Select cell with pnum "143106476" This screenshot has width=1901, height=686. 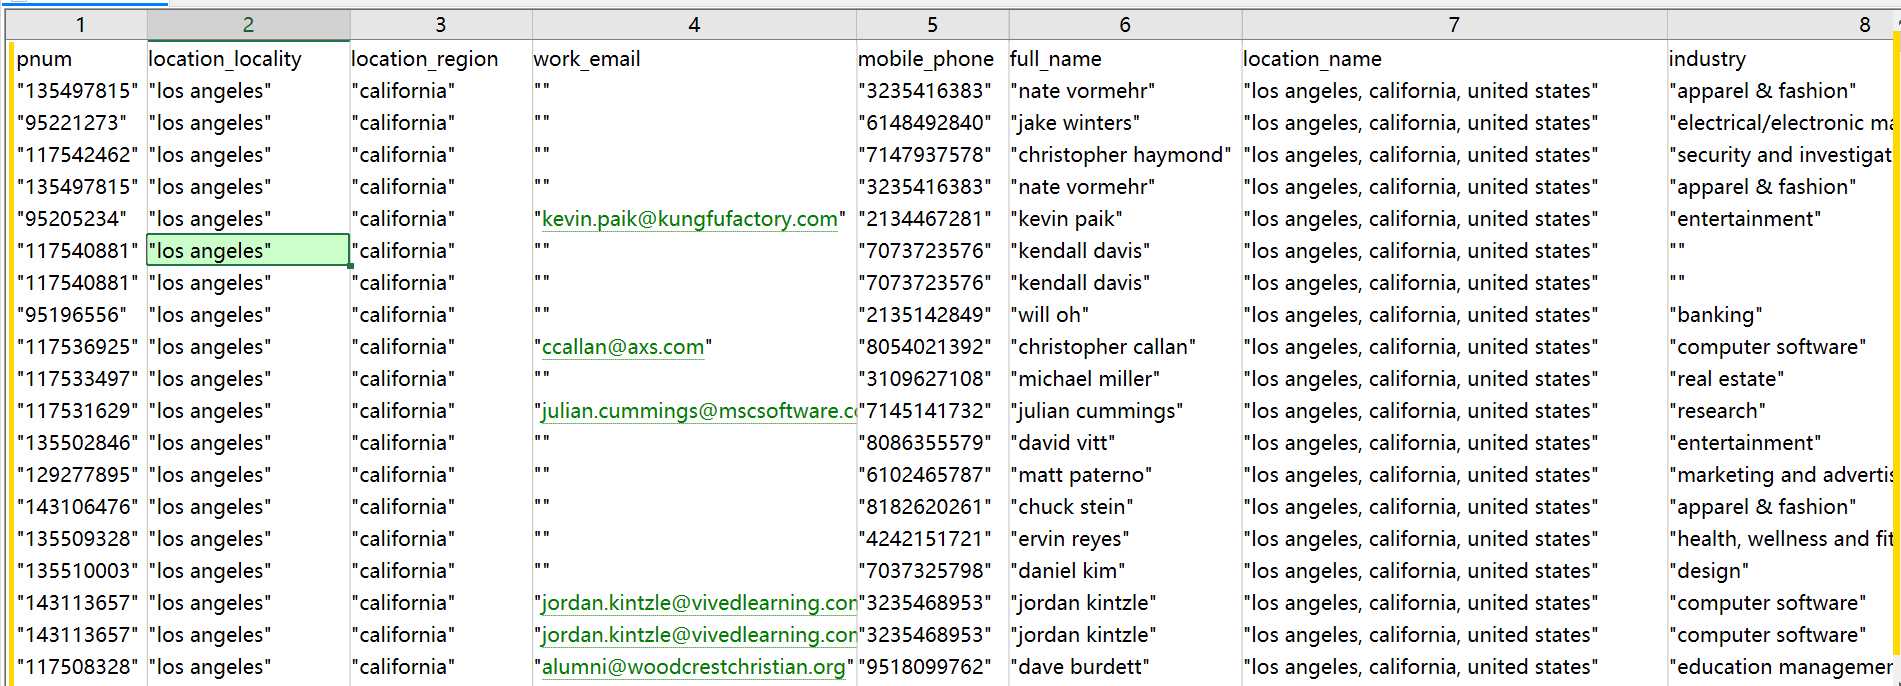pos(80,507)
